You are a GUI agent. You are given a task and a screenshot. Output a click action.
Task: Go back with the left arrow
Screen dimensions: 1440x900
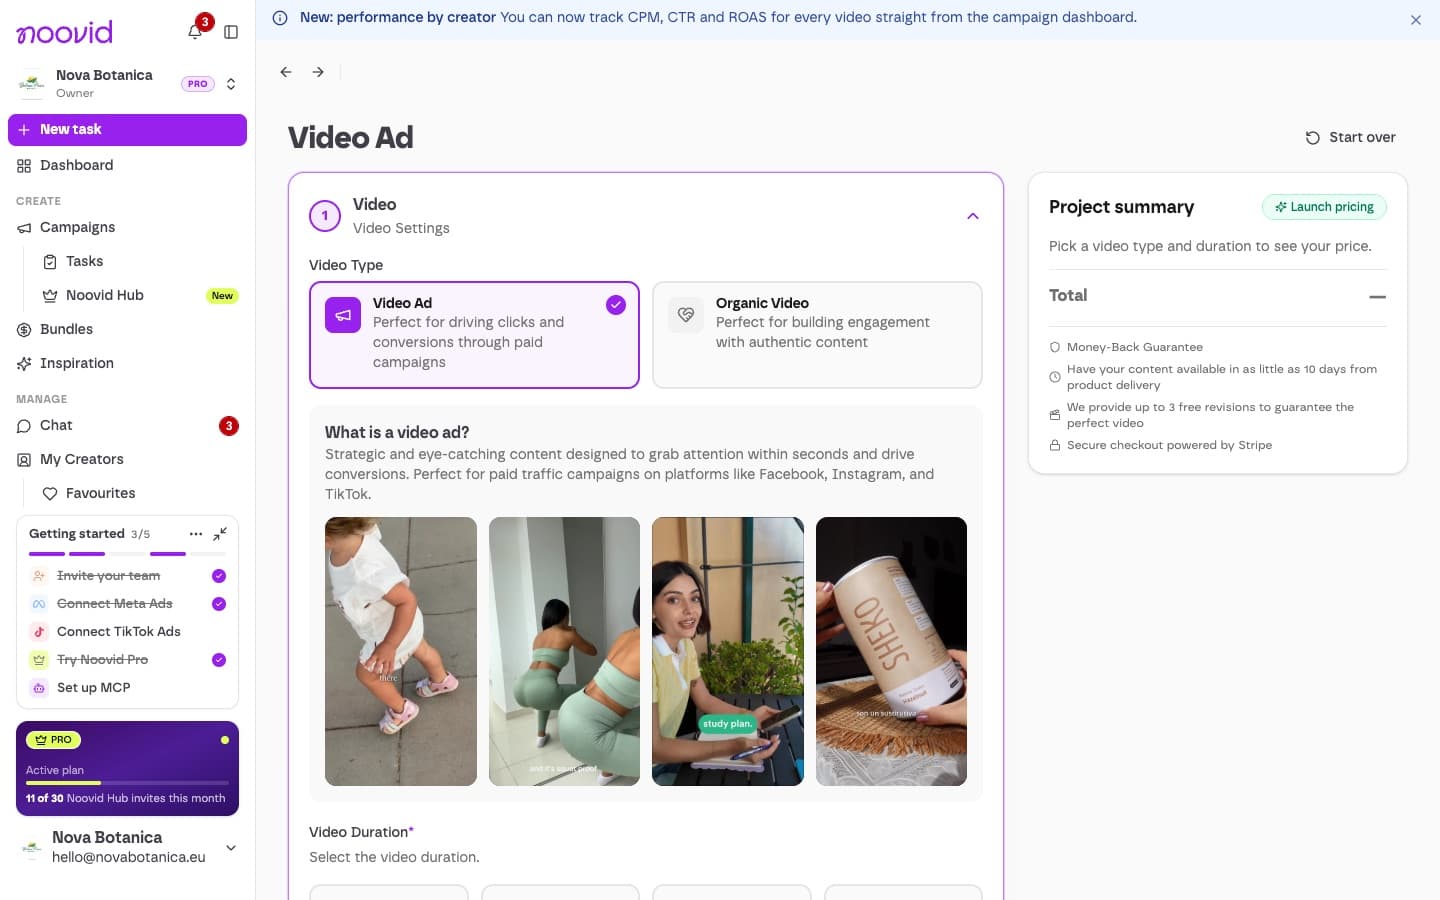point(286,72)
